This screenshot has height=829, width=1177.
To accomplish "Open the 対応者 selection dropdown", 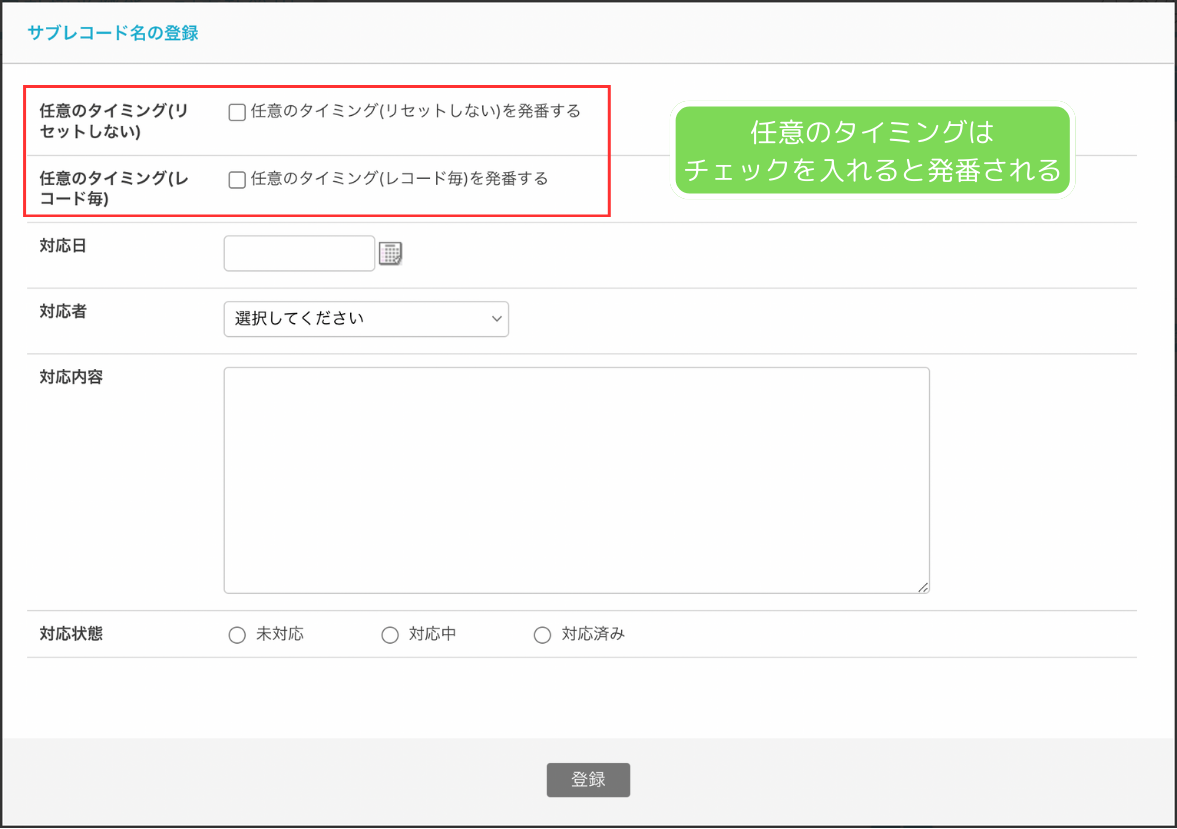I will 365,319.
